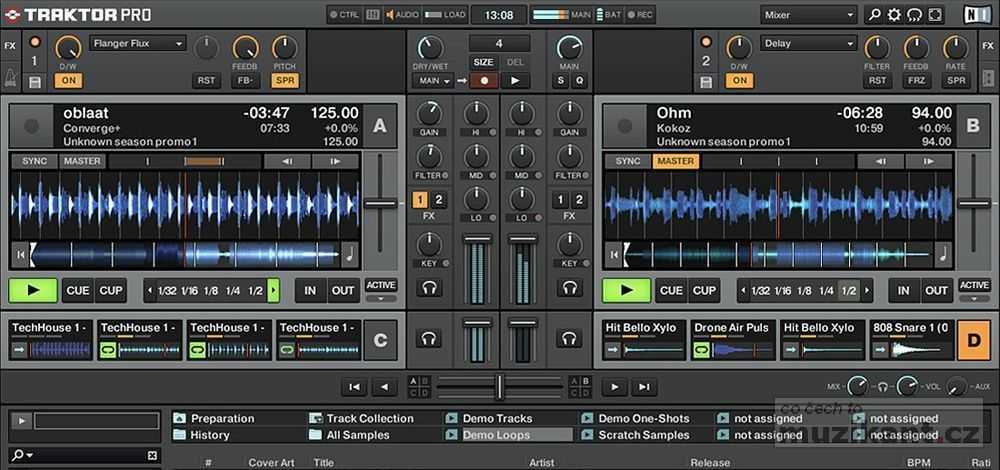
Task: Click Deck A CUE button
Action: 78,290
